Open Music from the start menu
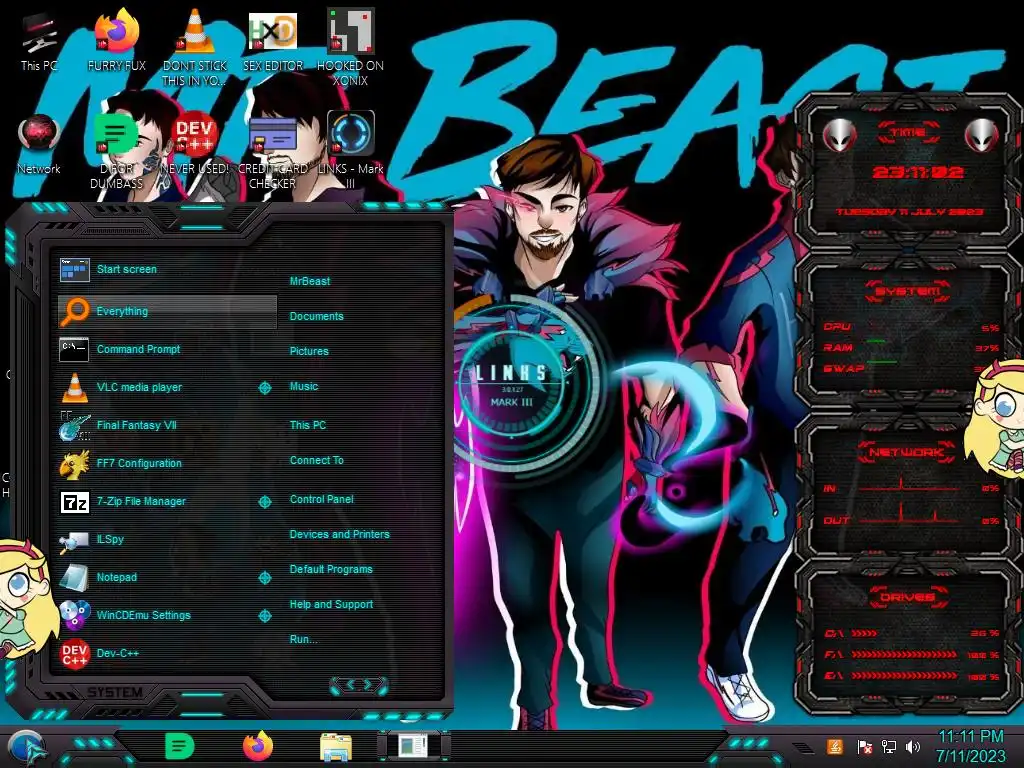The image size is (1024, 768). click(x=304, y=387)
